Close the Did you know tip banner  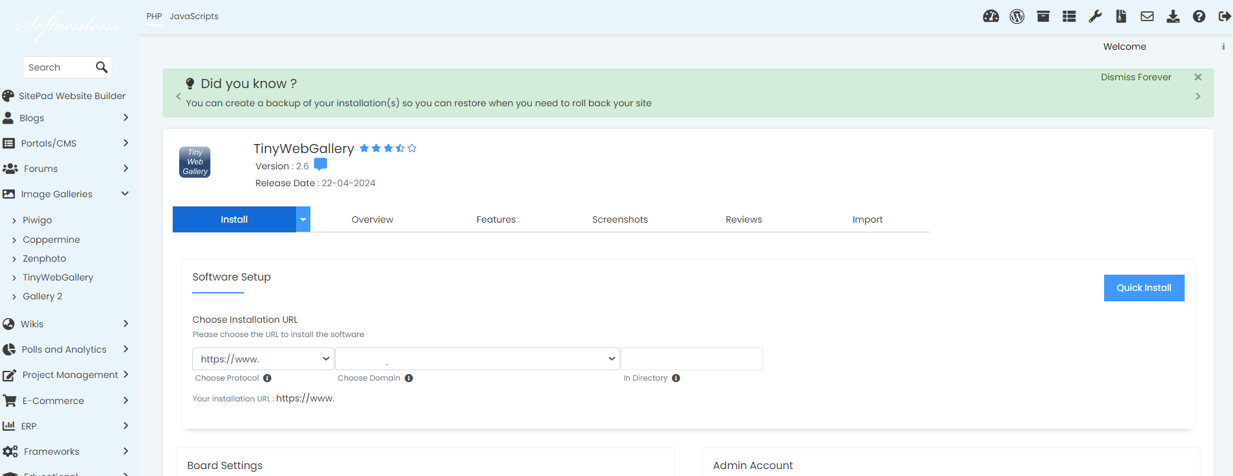1198,77
